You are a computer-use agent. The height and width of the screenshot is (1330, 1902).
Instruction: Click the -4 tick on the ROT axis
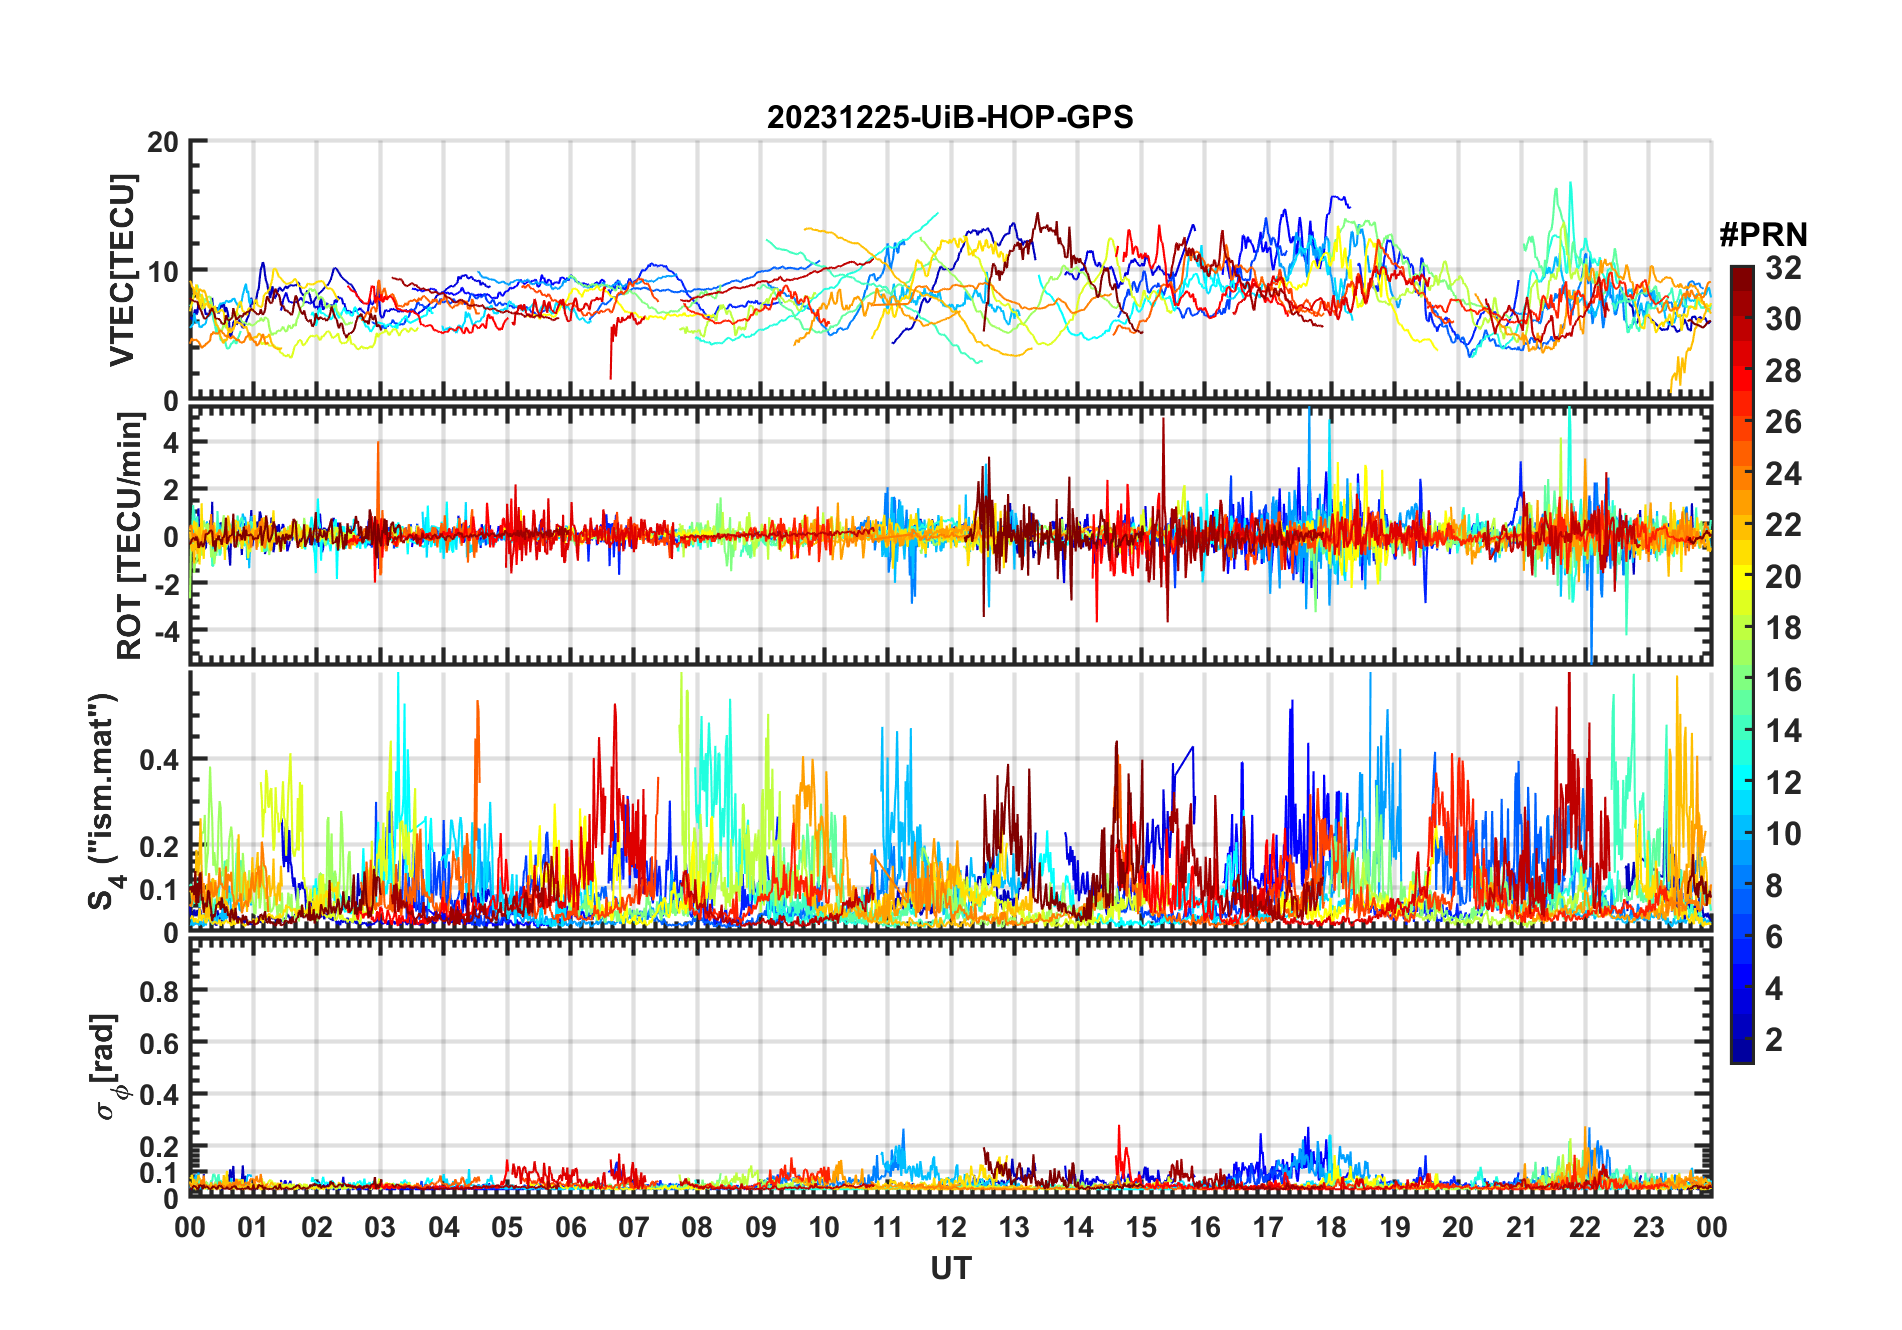166,631
